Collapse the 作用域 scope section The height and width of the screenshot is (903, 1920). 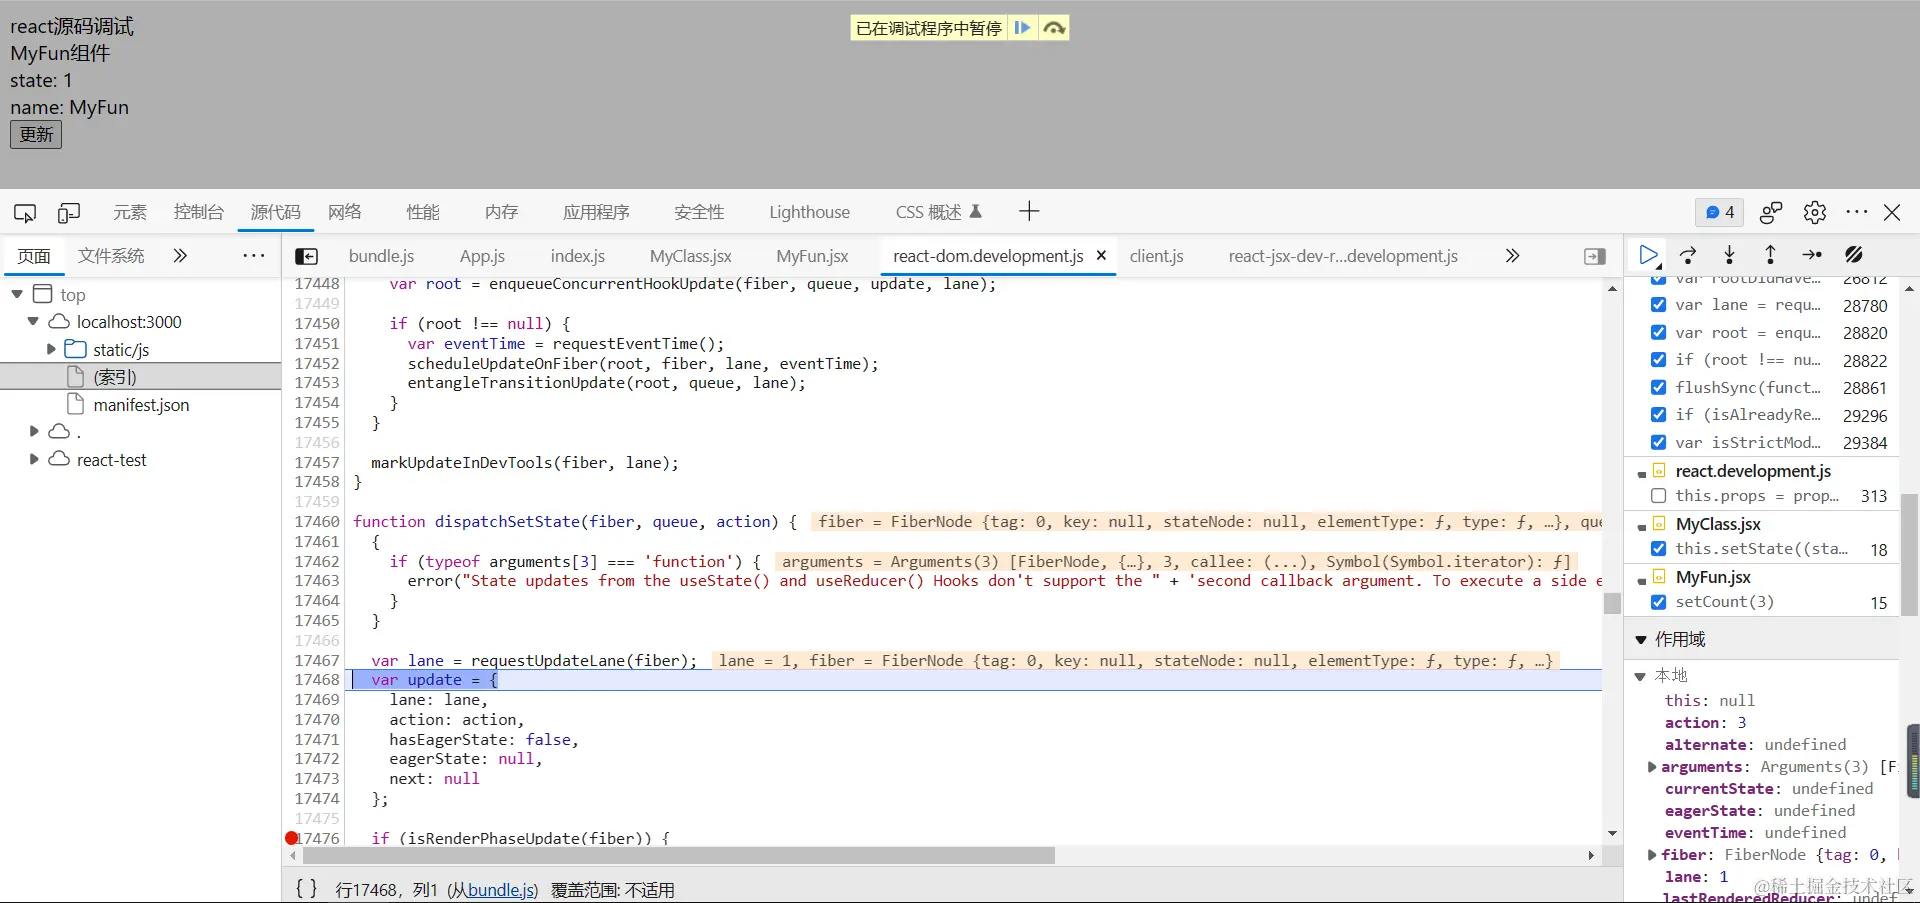point(1640,639)
